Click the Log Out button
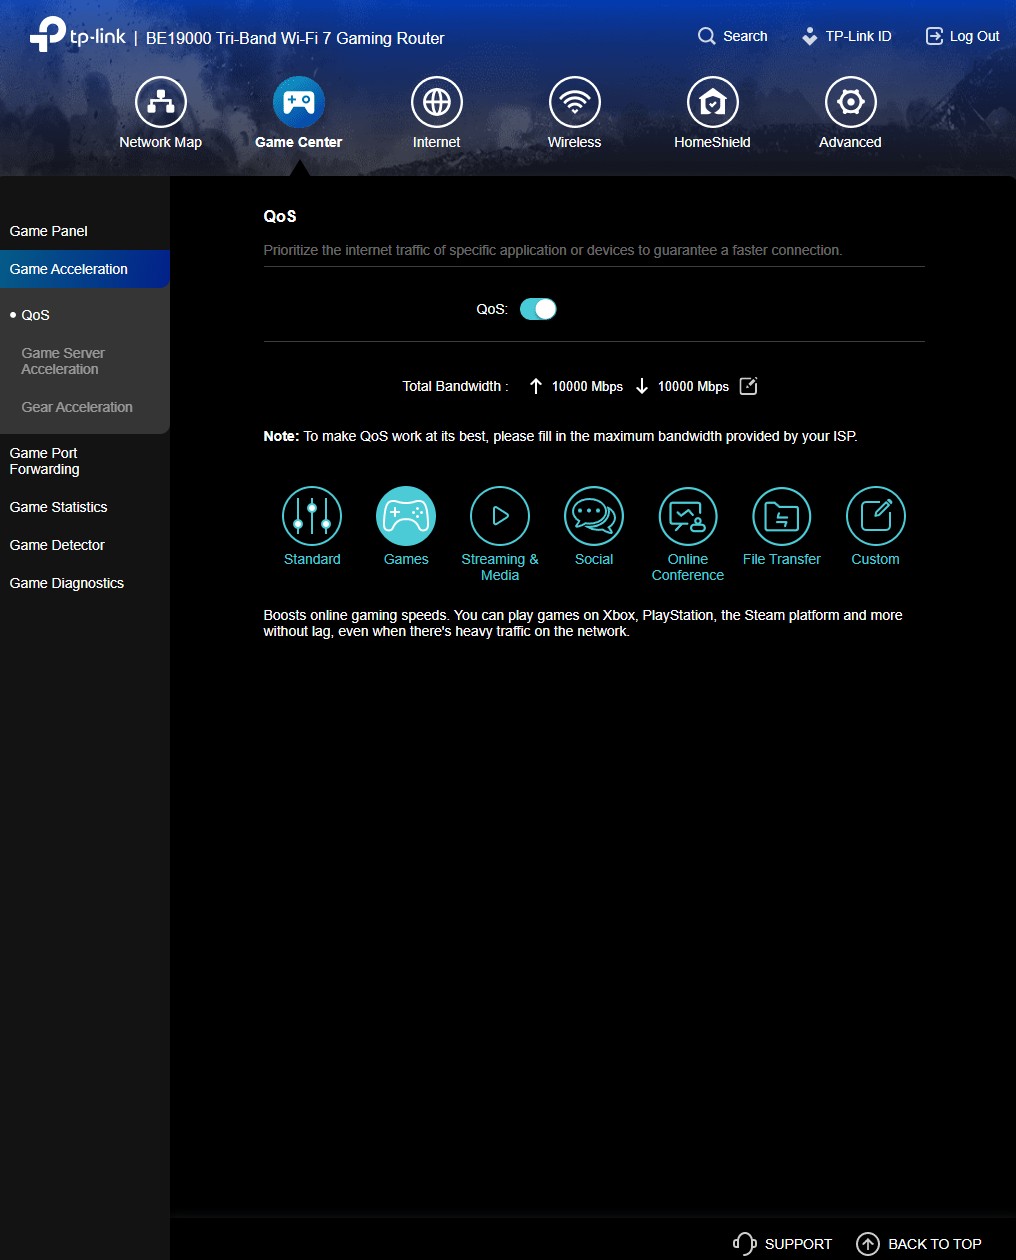1016x1260 pixels. pyautogui.click(x=962, y=36)
